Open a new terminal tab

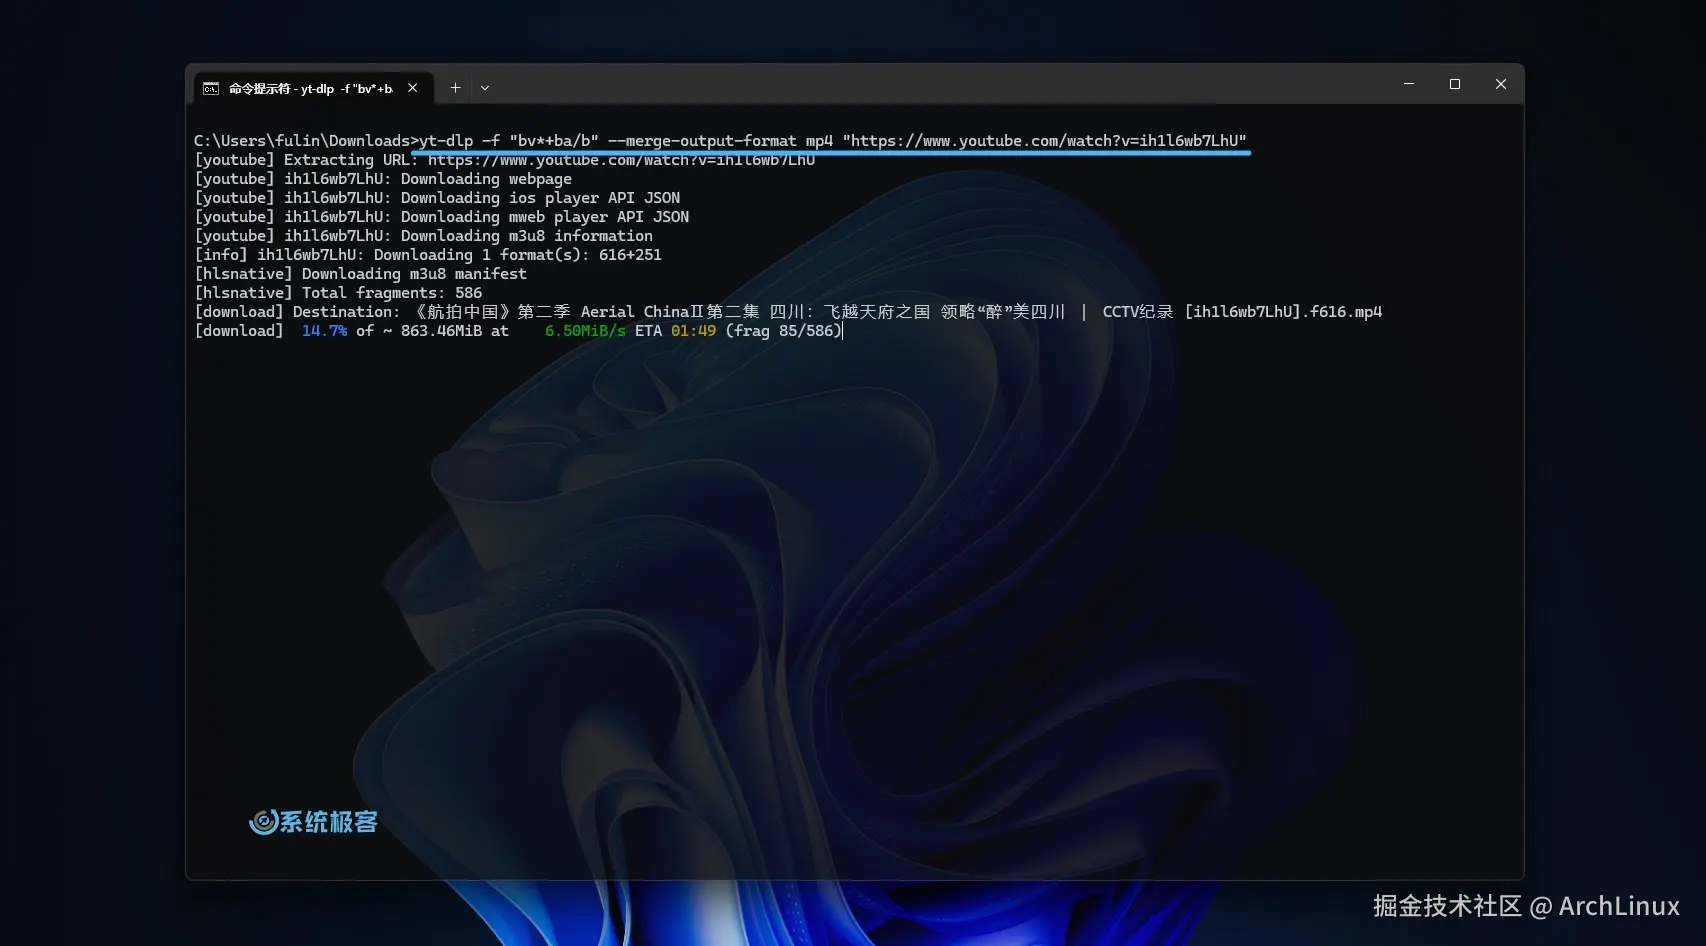click(x=455, y=88)
